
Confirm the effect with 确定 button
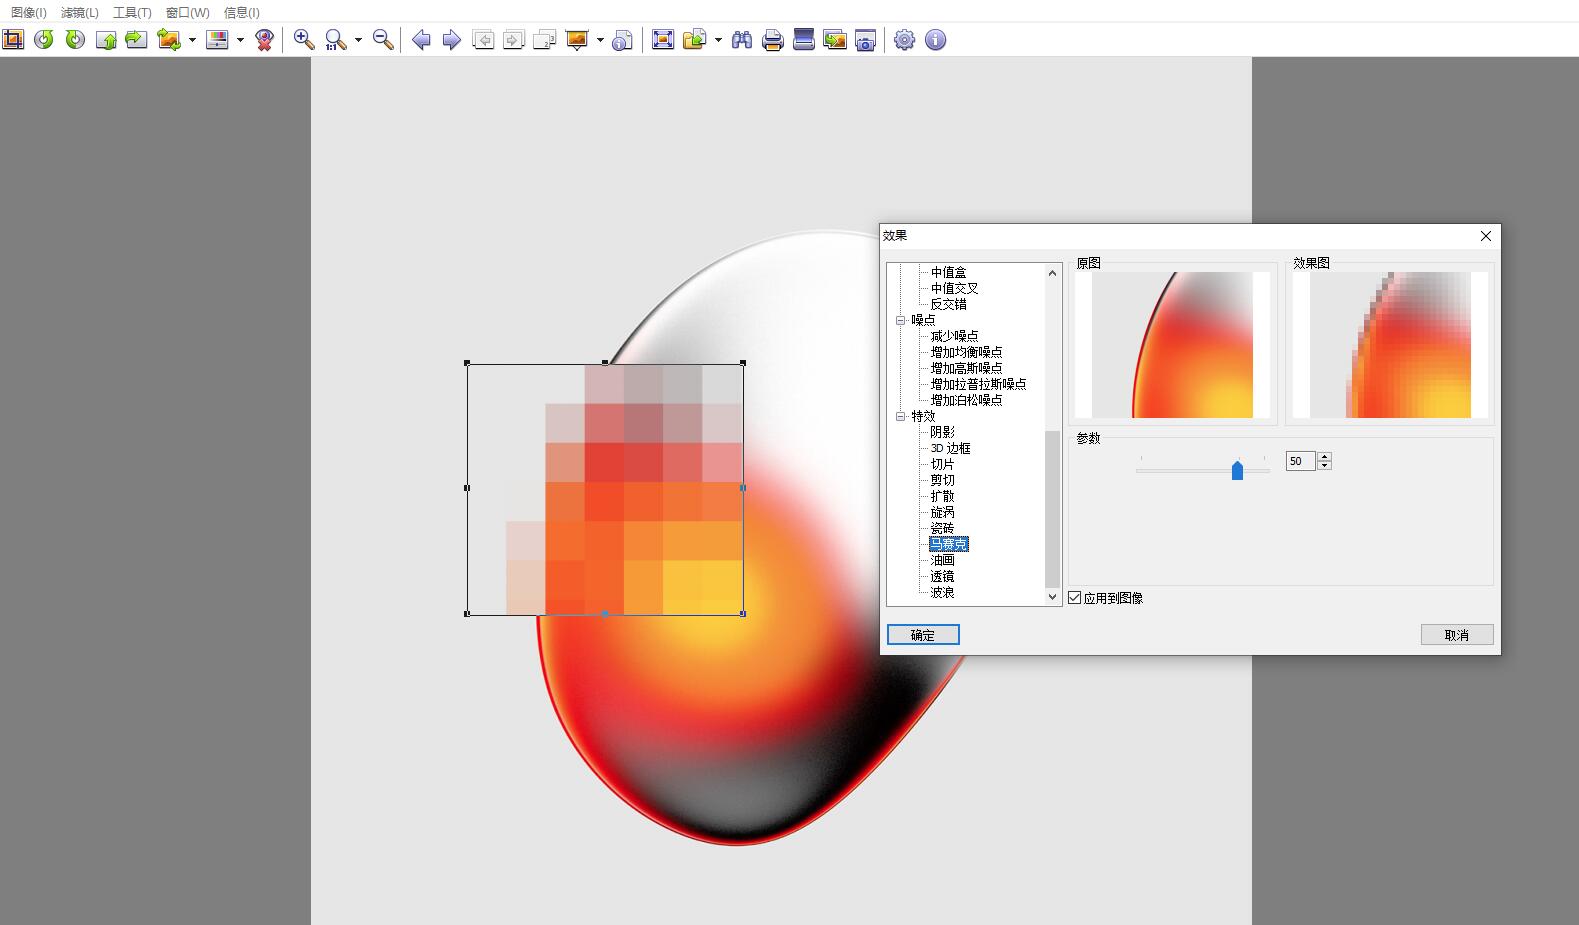923,635
